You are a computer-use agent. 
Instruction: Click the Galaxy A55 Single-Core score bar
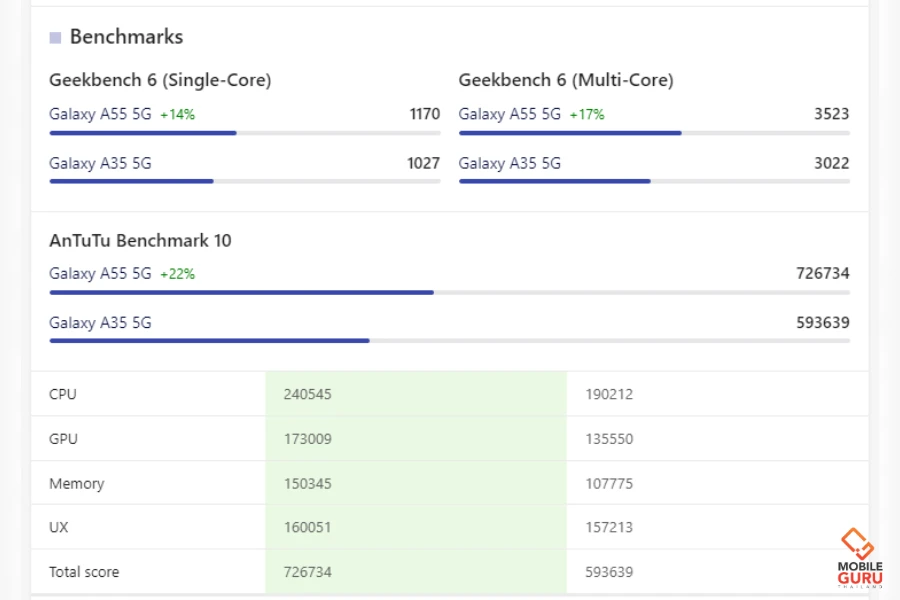[x=143, y=132]
